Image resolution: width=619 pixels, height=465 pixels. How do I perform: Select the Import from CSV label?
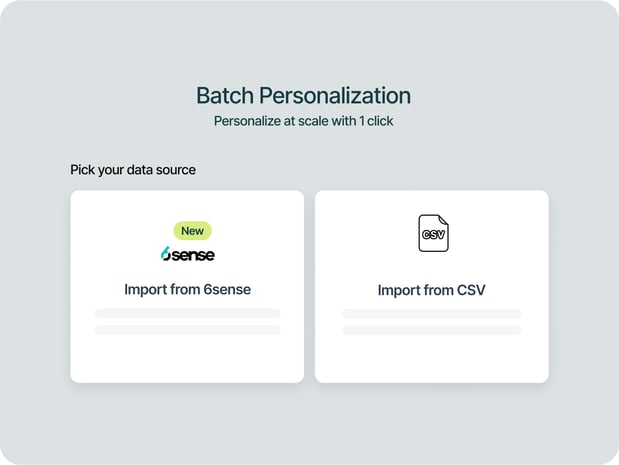pyautogui.click(x=431, y=291)
